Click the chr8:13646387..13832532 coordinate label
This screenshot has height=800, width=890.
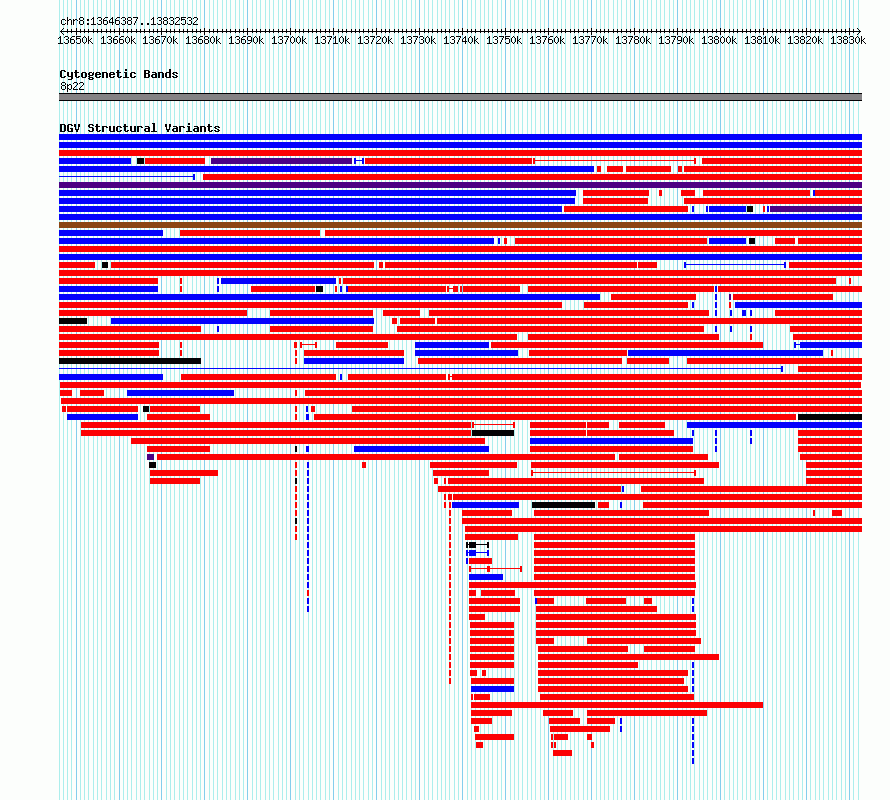pyautogui.click(x=129, y=21)
